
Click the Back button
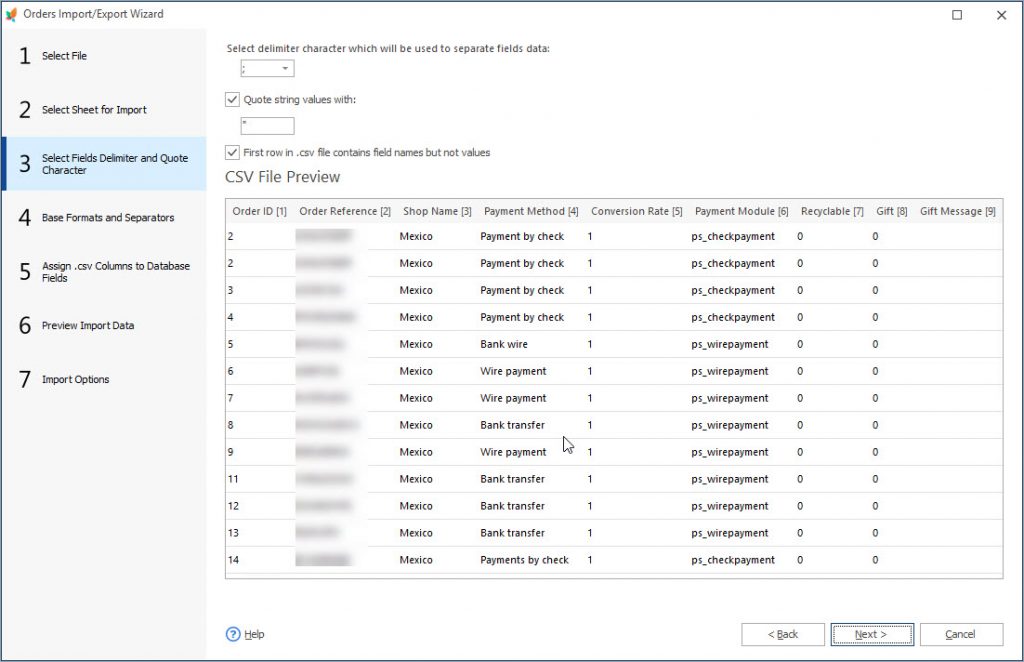(x=782, y=633)
